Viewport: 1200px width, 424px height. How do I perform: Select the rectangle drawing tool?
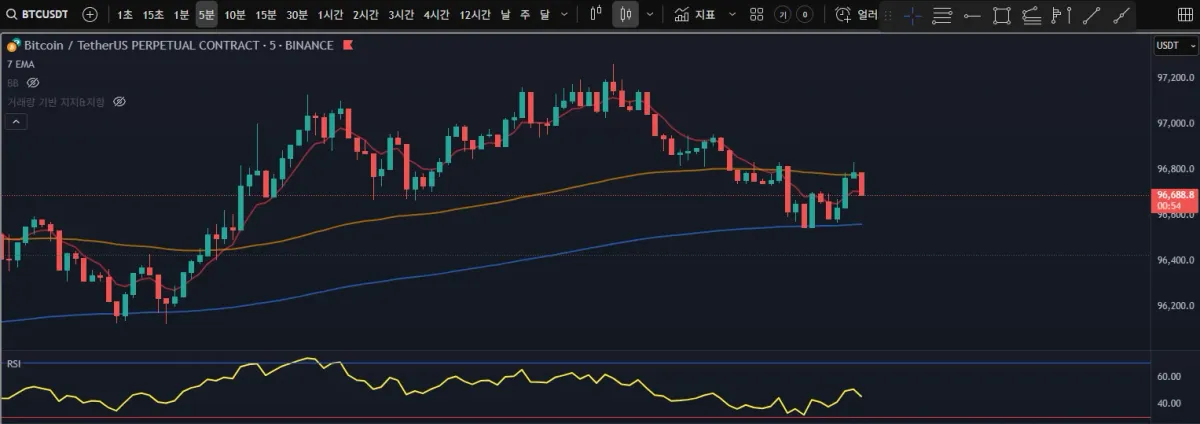tap(1002, 15)
